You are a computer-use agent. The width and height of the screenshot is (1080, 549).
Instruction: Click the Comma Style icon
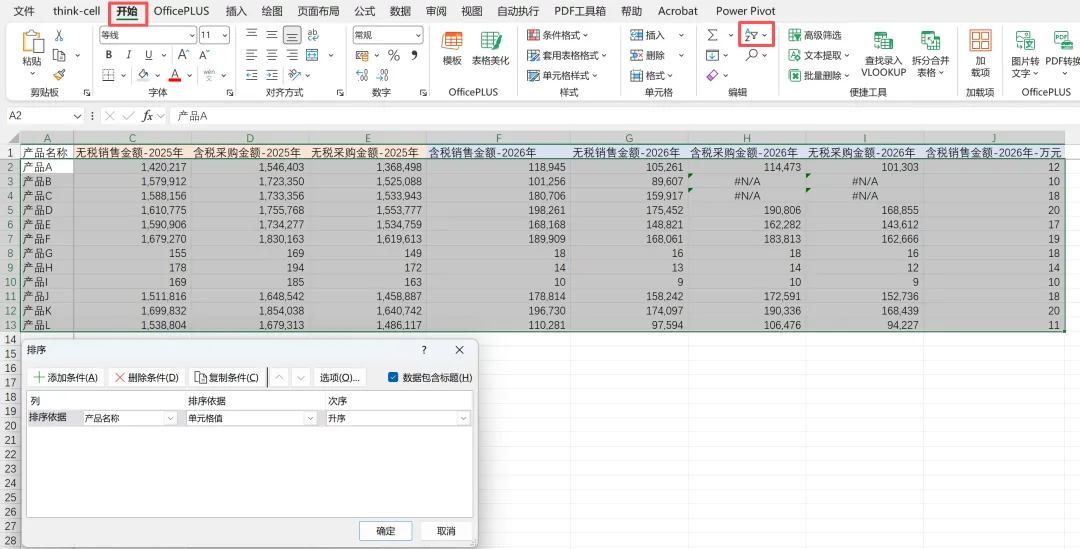pos(414,55)
